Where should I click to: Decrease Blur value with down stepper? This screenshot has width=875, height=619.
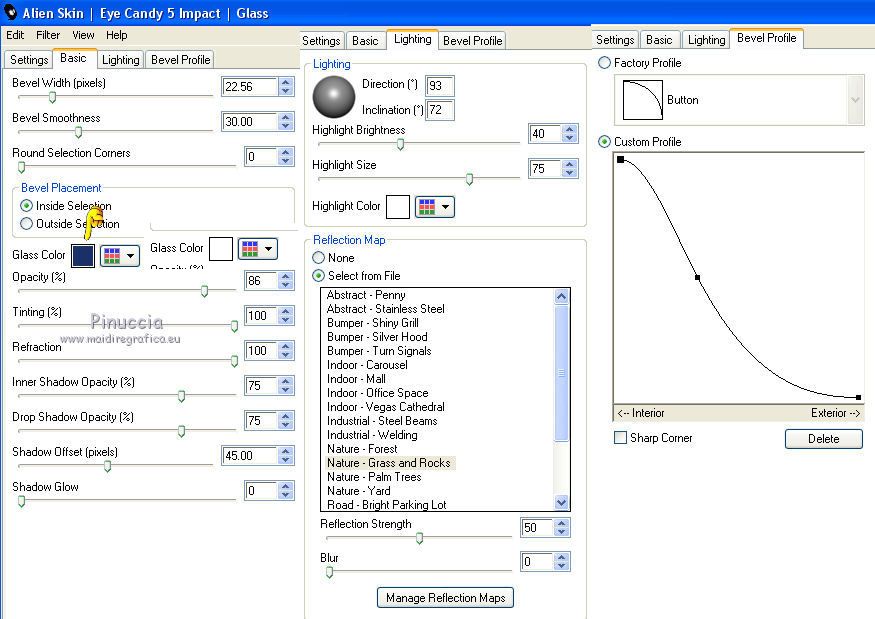(561, 566)
